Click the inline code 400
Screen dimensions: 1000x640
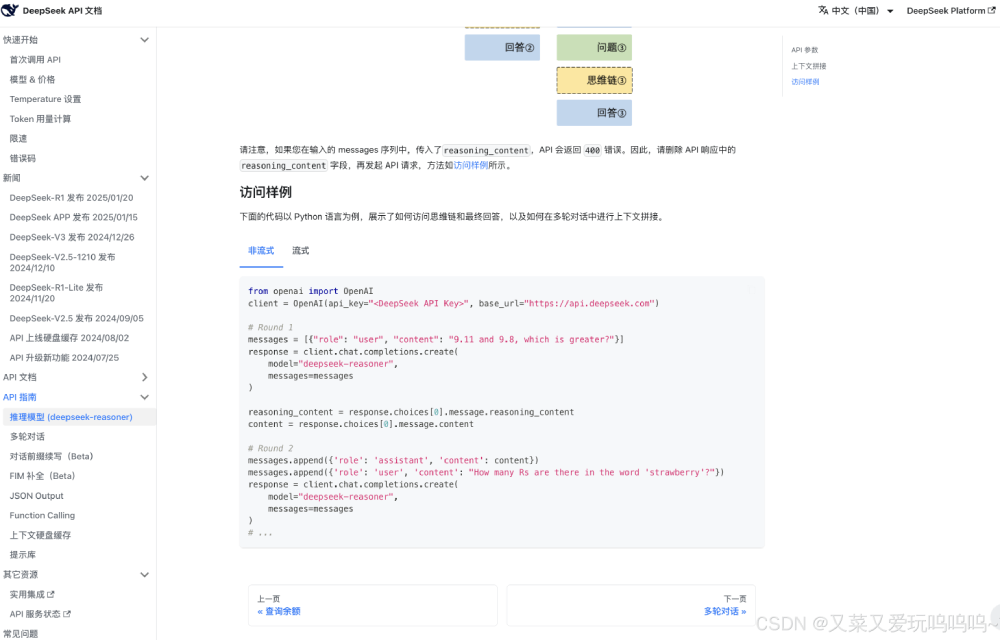pos(592,150)
